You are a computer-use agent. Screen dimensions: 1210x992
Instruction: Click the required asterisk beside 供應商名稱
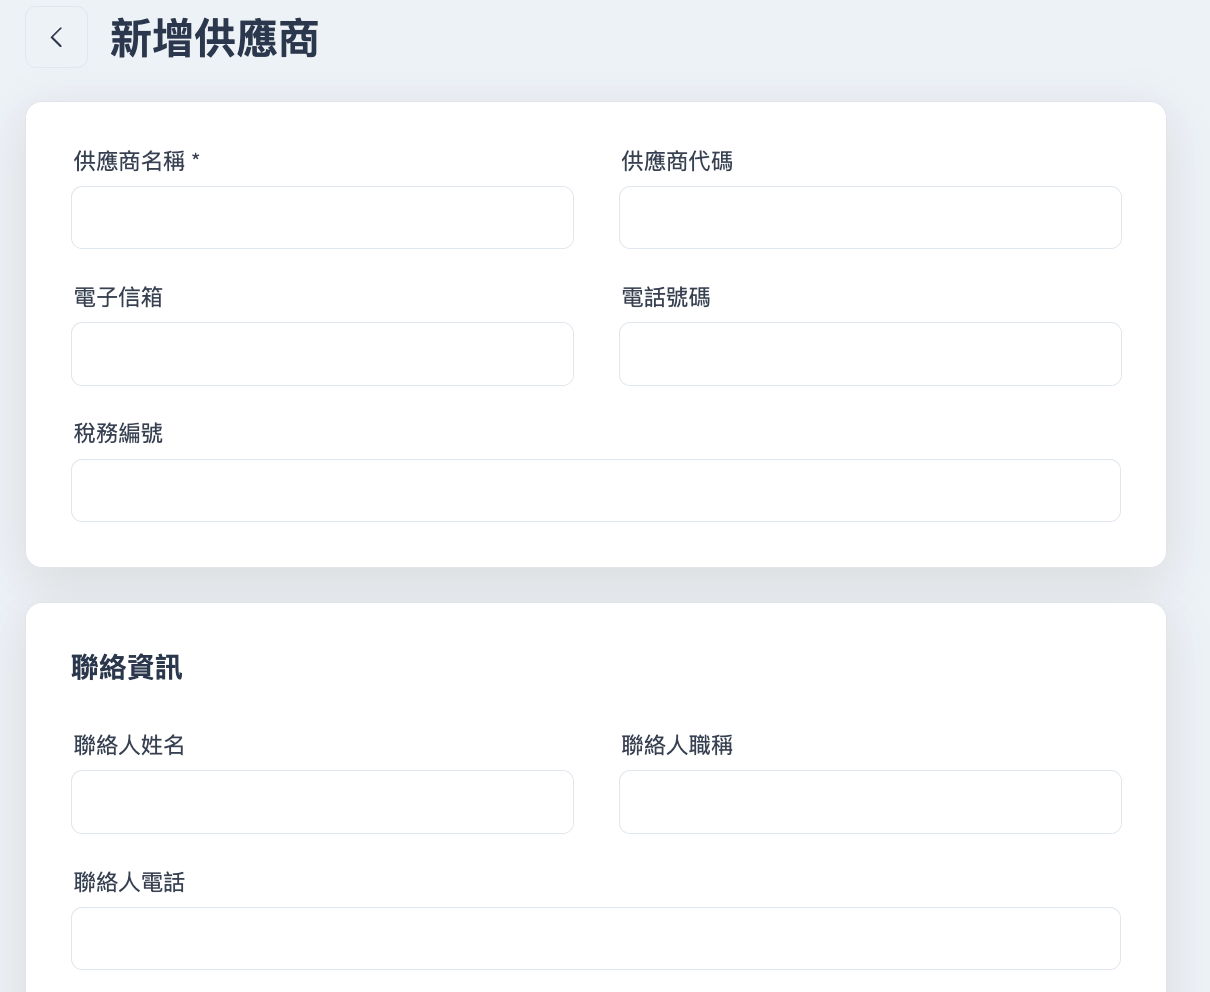pos(196,159)
